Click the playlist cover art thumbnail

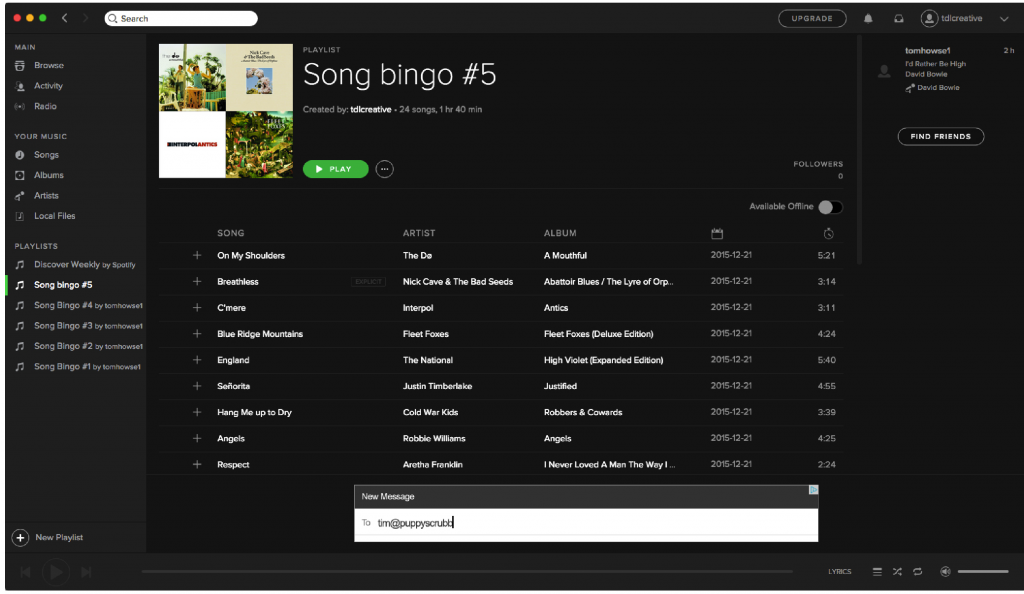click(226, 110)
